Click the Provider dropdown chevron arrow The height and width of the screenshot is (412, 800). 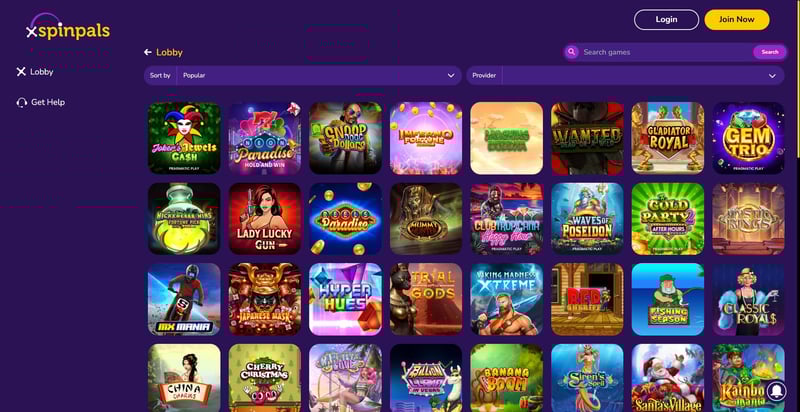pos(772,75)
